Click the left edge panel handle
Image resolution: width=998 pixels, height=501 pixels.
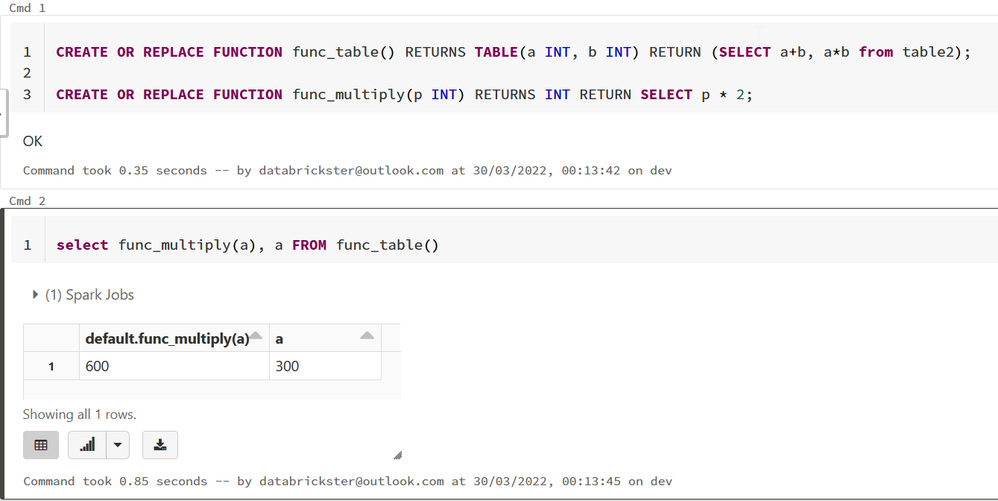[3, 106]
